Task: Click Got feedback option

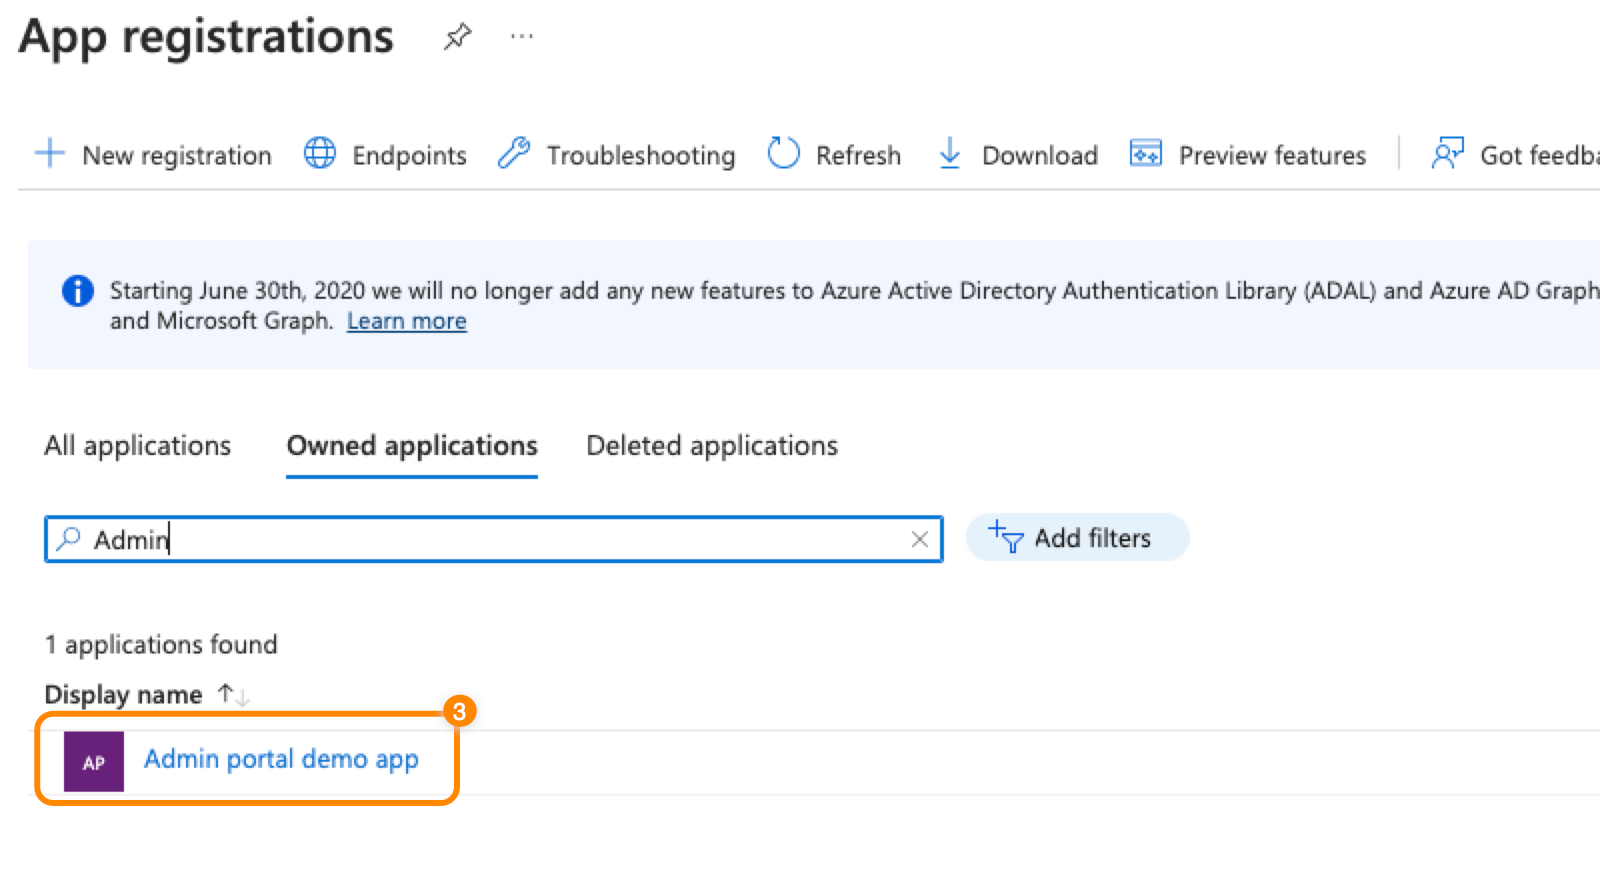Action: point(1515,155)
